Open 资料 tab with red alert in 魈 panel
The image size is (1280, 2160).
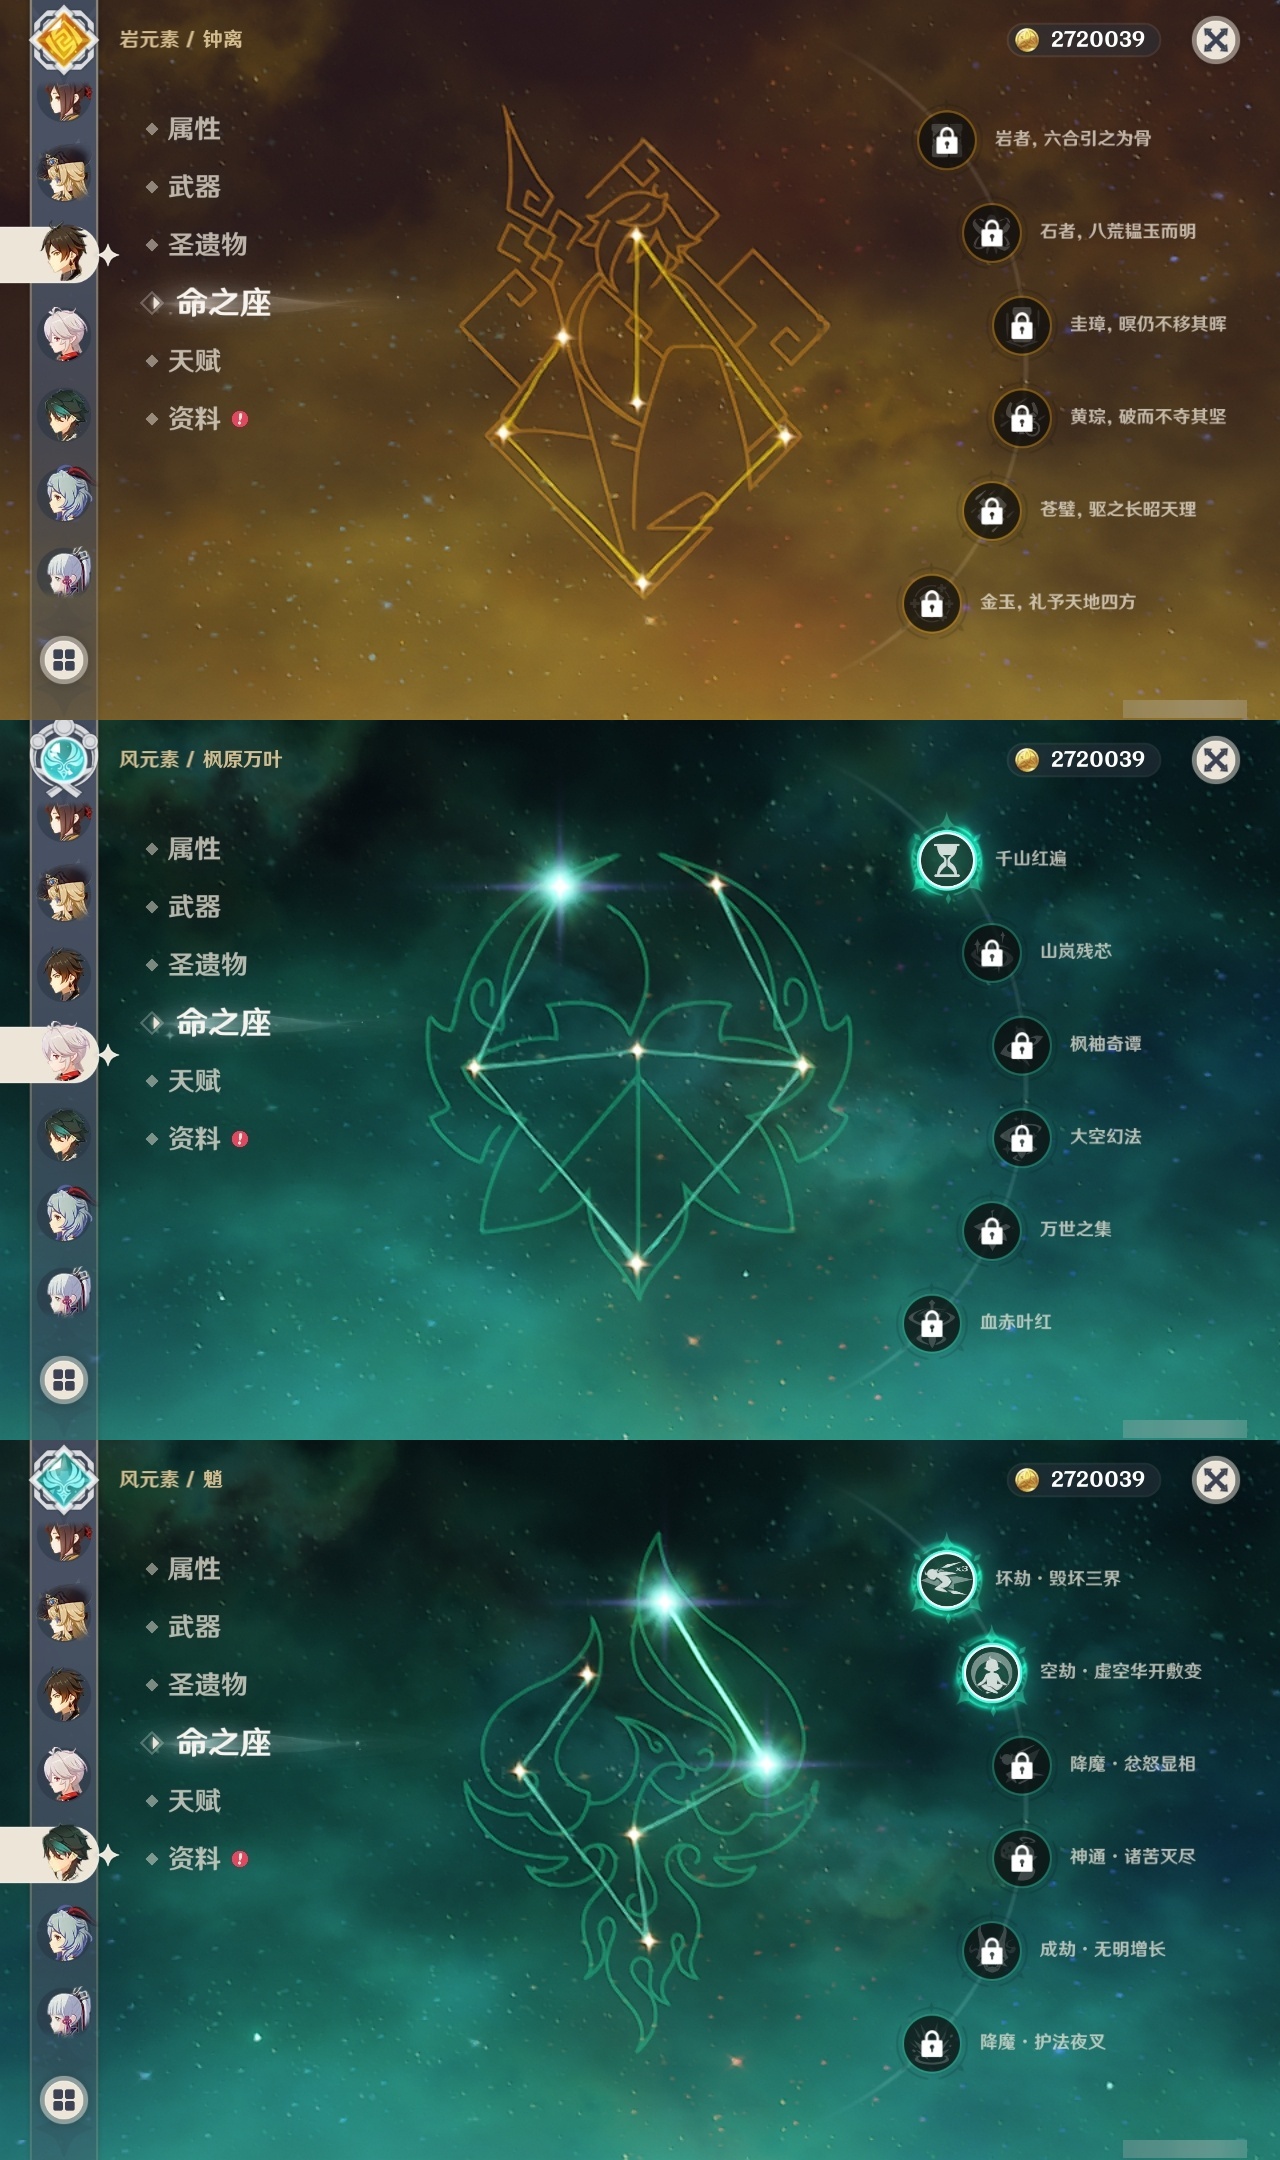[x=195, y=1859]
